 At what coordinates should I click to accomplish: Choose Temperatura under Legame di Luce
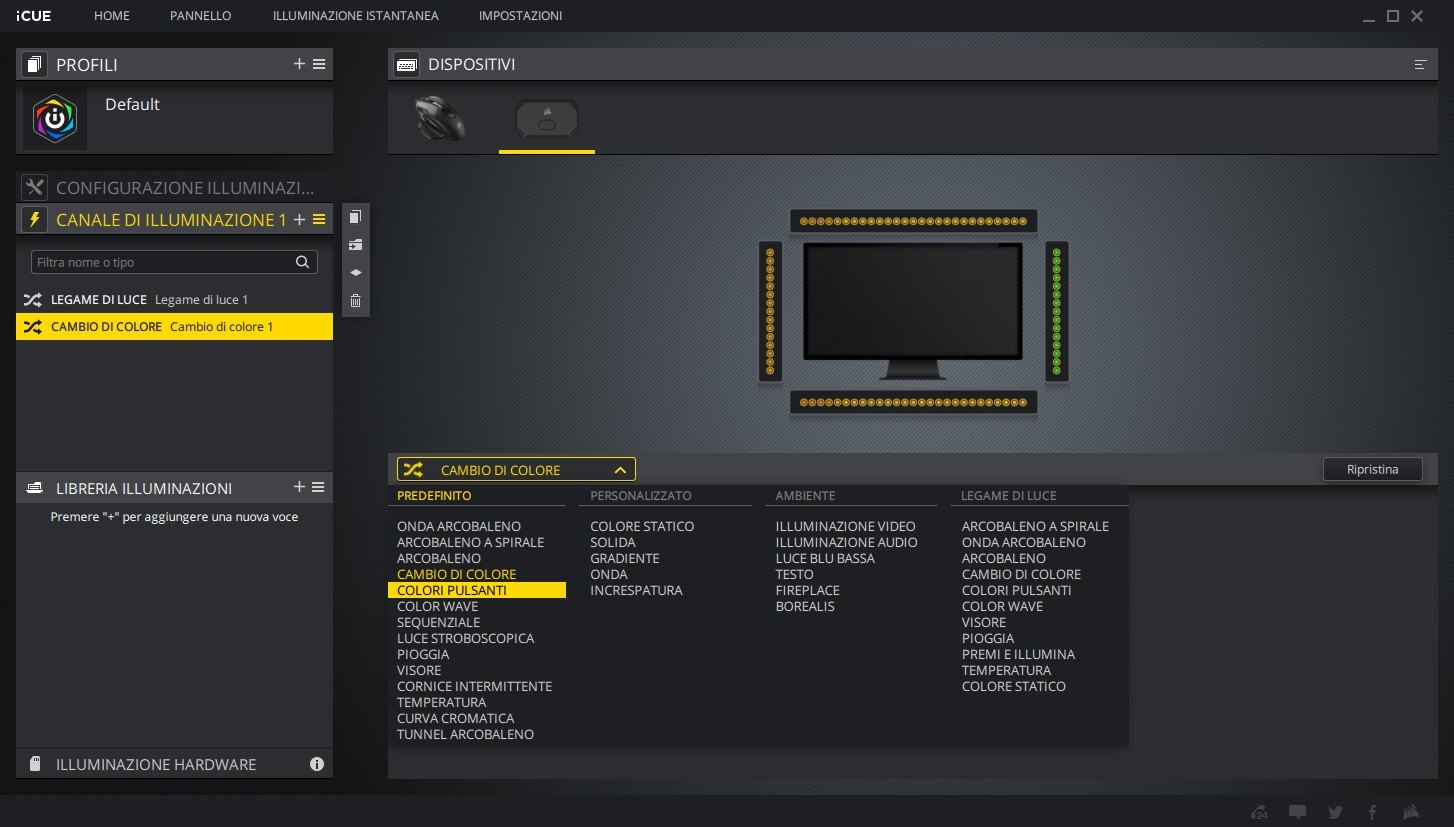point(1006,670)
